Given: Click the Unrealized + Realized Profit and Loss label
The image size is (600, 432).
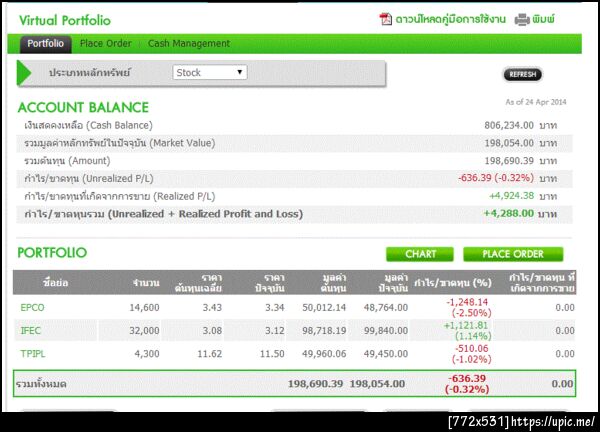Looking at the screenshot, I should [163, 214].
